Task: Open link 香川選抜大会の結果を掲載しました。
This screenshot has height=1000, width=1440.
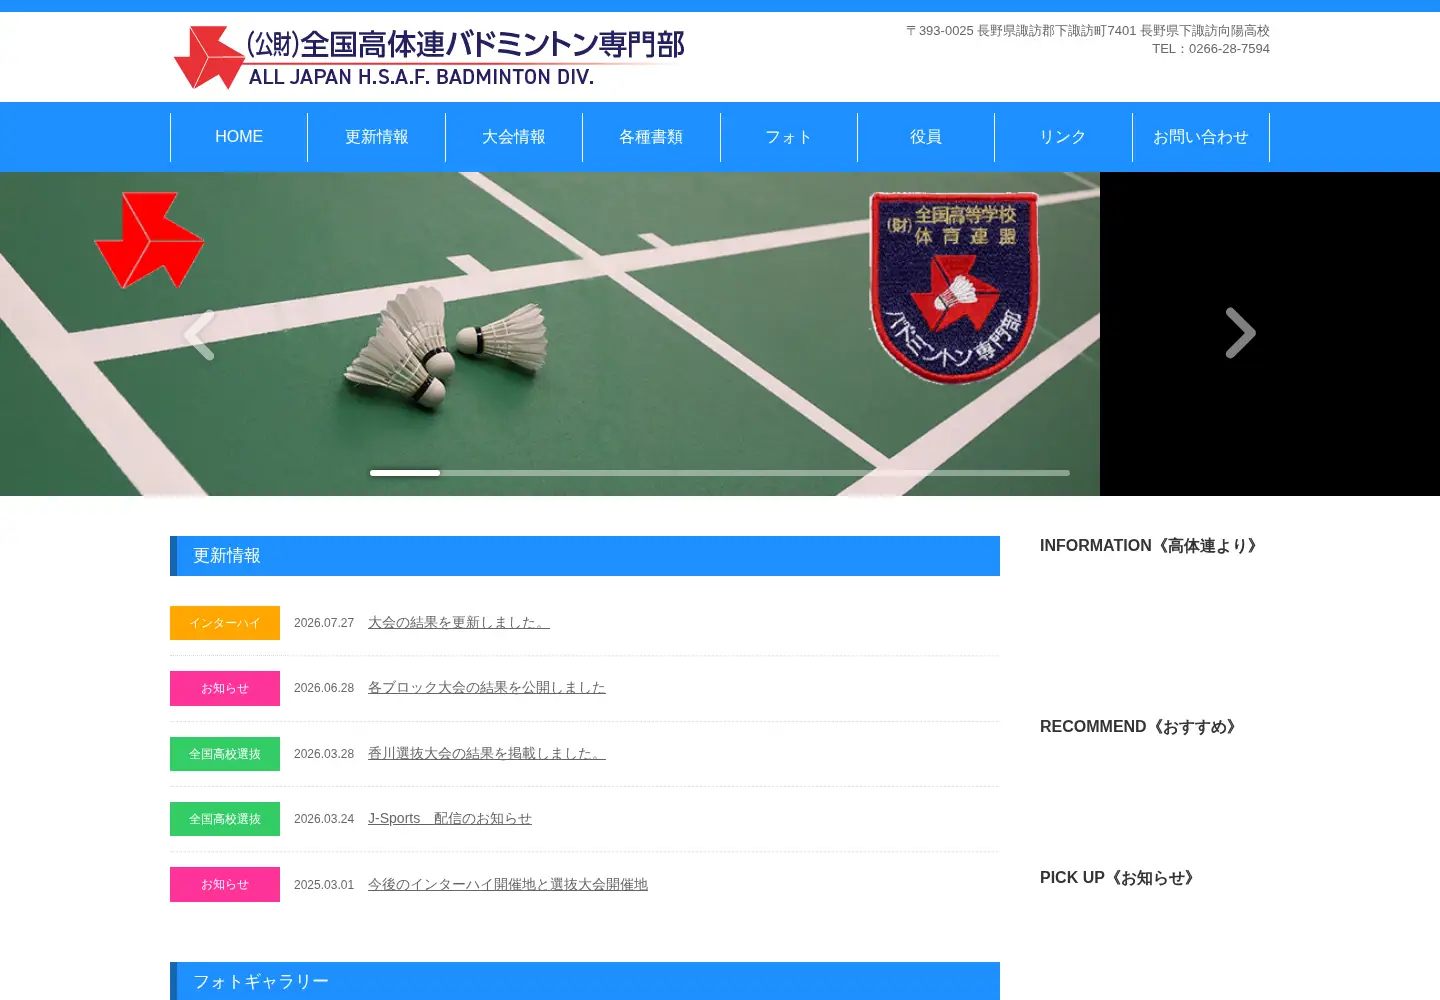Action: [x=487, y=753]
